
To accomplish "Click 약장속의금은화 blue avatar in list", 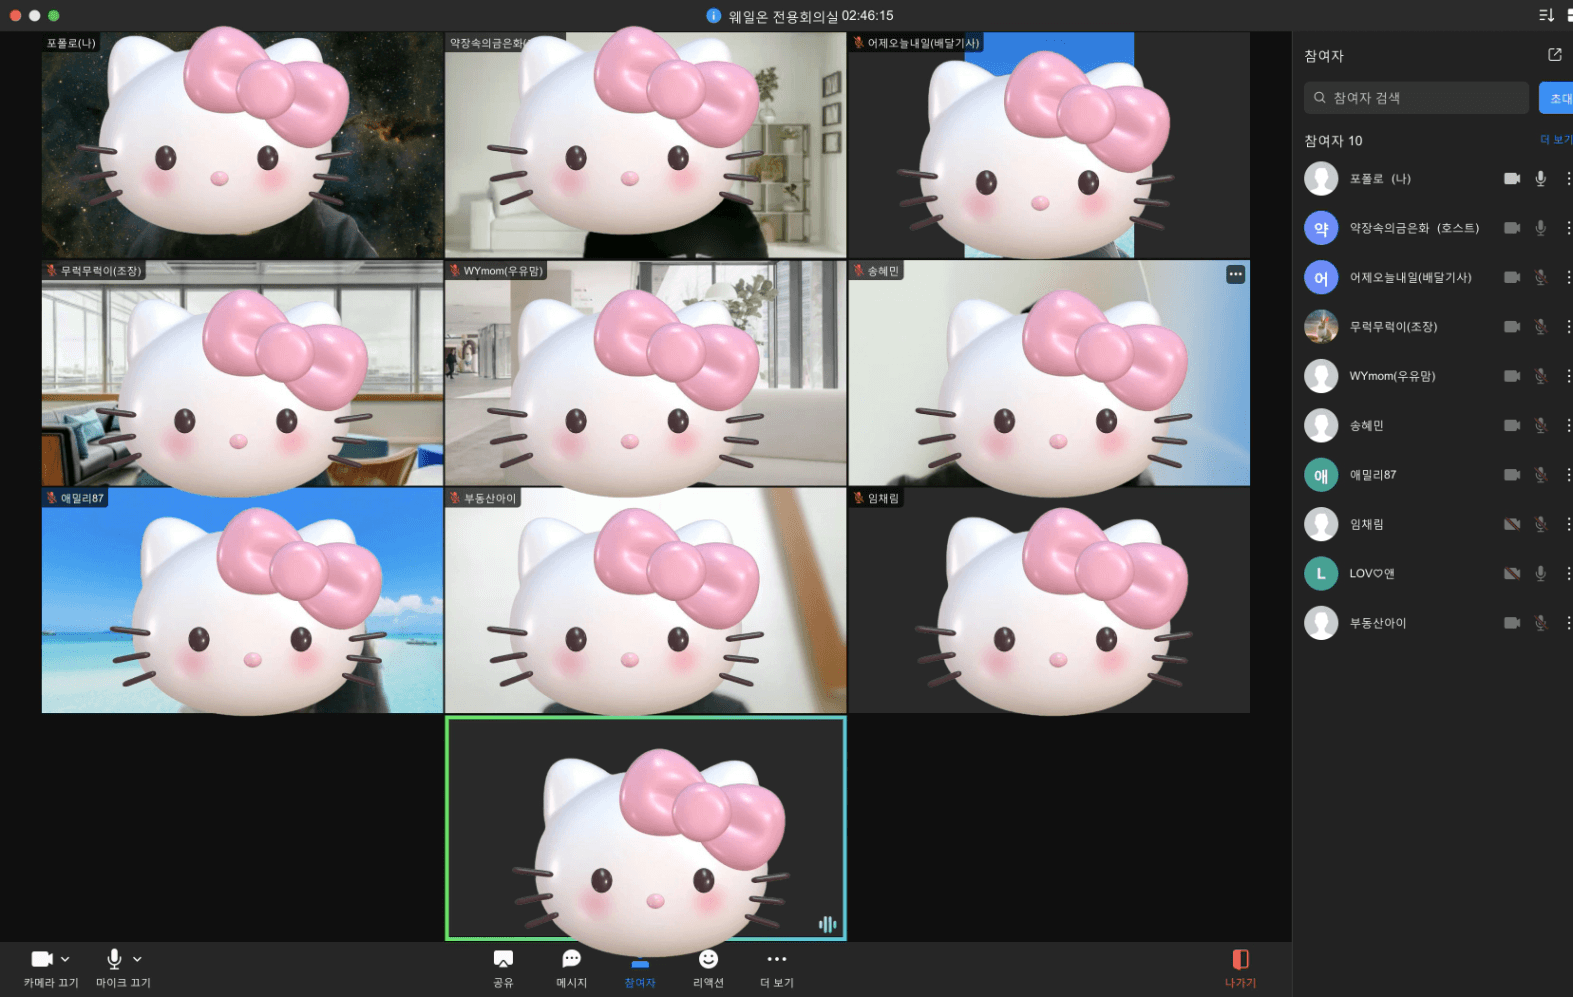I will click(1321, 228).
